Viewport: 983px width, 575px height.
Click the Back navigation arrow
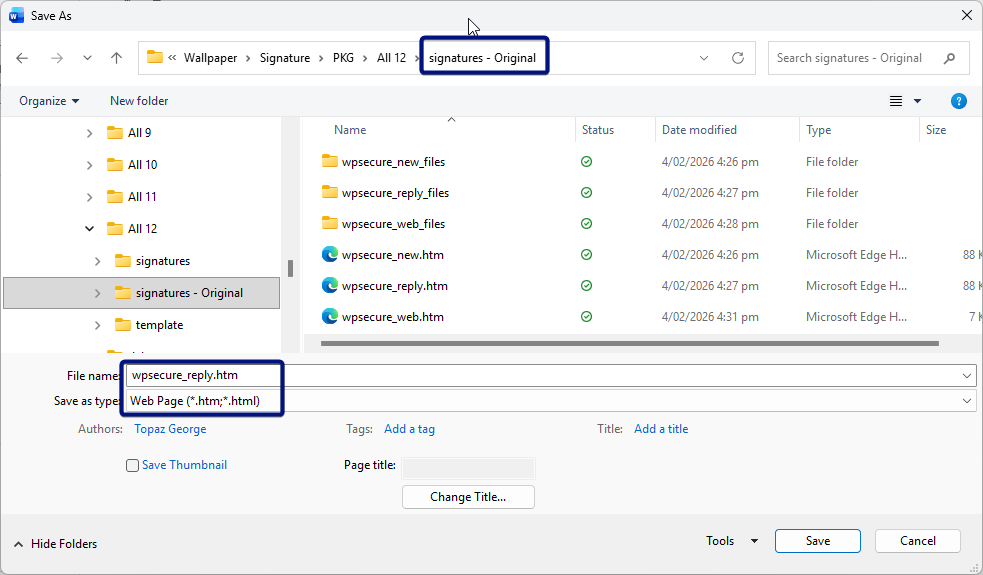(x=22, y=58)
